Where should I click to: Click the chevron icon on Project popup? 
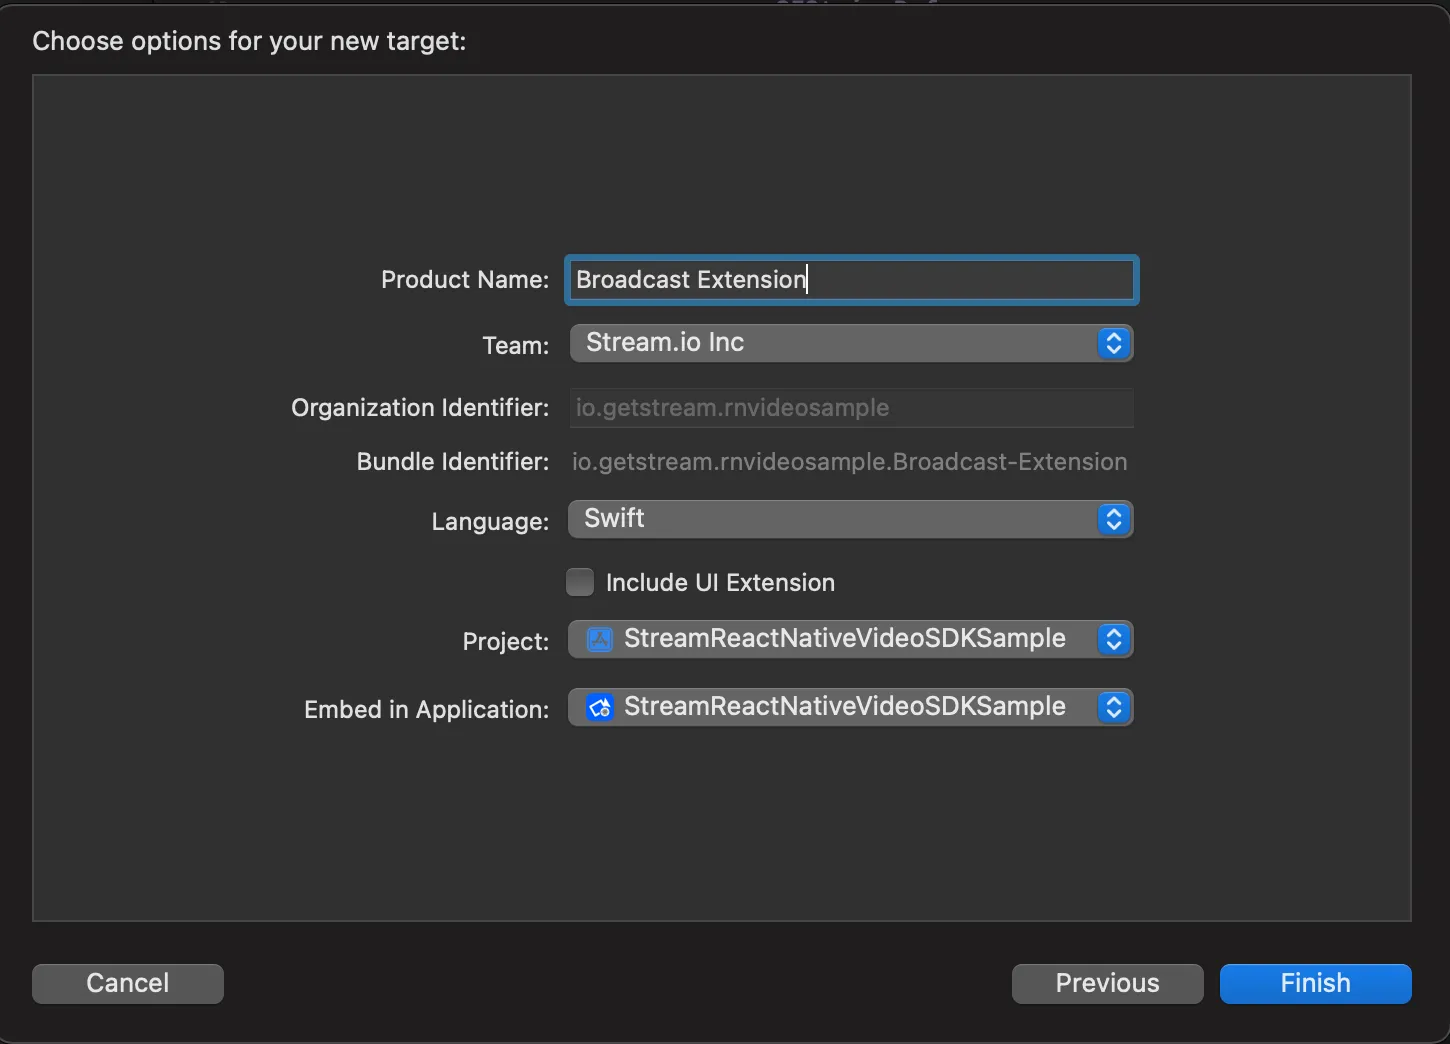point(1113,639)
